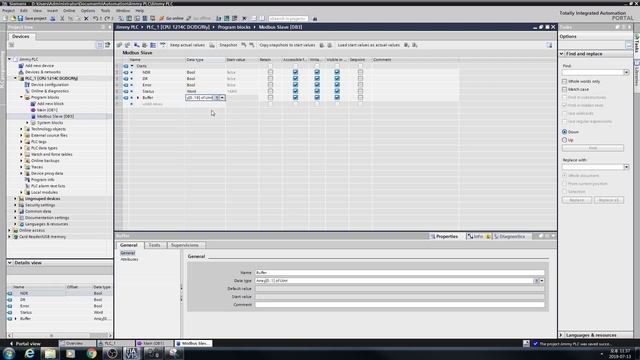Viewport: 640px width, 360px height.
Task: Expand the Technology objects tree node
Action: click(x=22, y=129)
